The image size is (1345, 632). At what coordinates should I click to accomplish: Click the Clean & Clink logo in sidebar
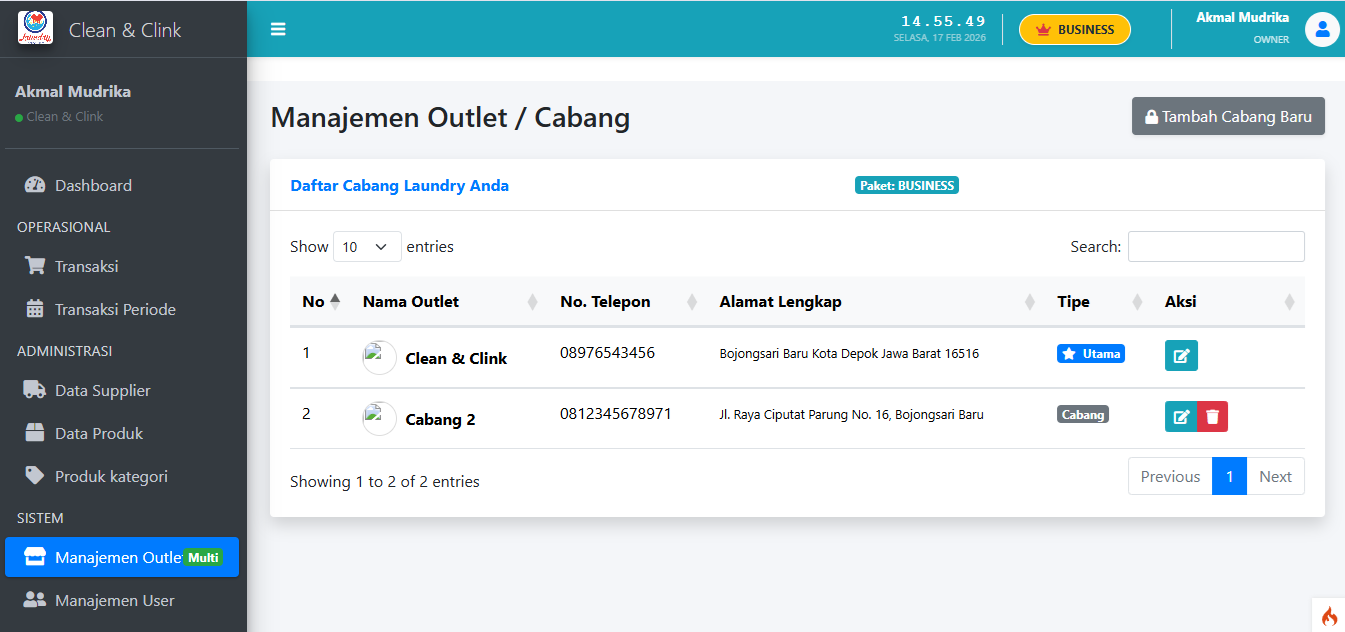[35, 28]
